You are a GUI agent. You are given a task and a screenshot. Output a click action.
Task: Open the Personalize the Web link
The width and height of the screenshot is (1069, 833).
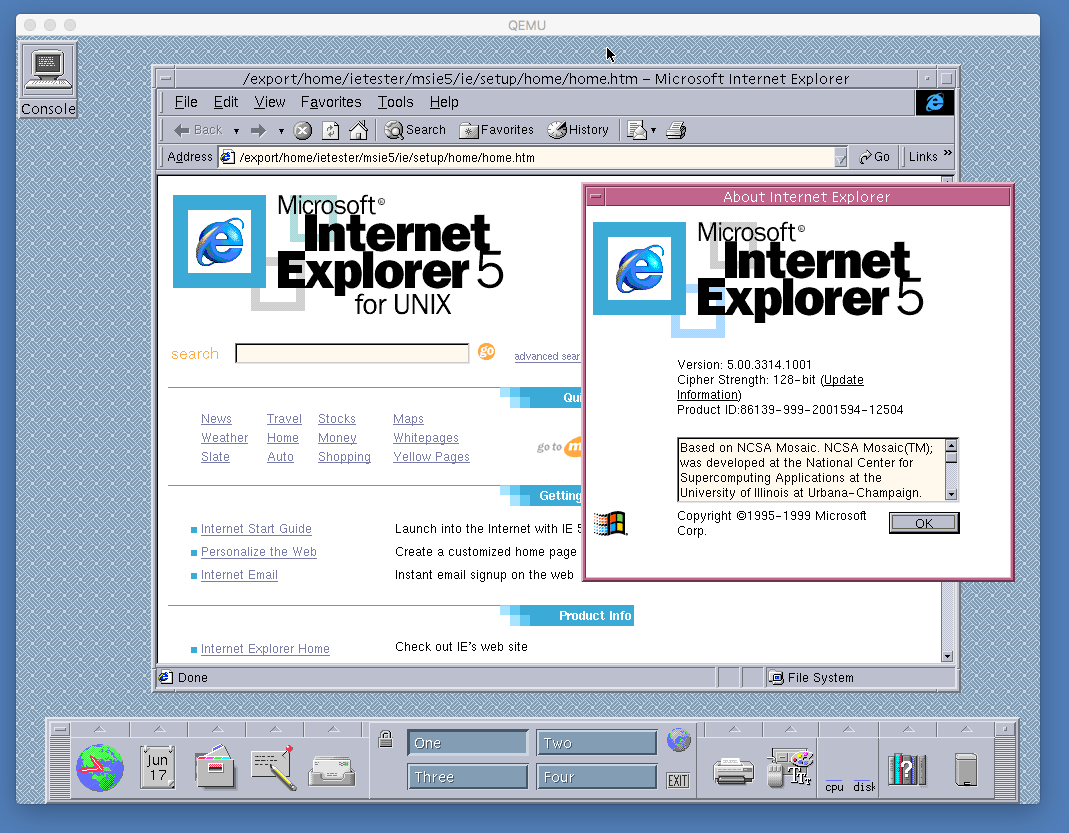(x=258, y=552)
